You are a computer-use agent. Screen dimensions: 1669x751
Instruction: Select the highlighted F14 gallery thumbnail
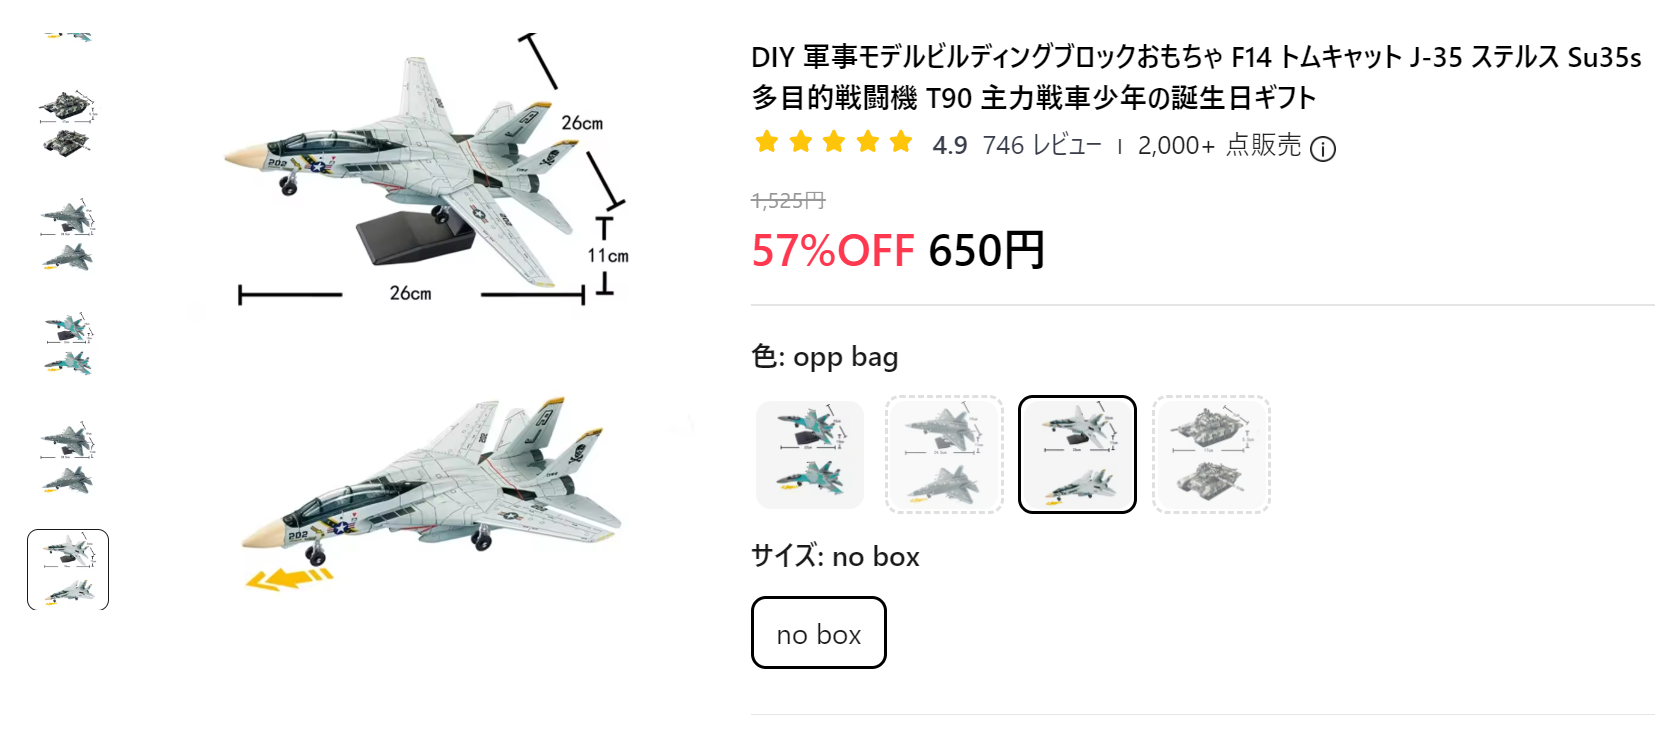pyautogui.click(x=68, y=570)
